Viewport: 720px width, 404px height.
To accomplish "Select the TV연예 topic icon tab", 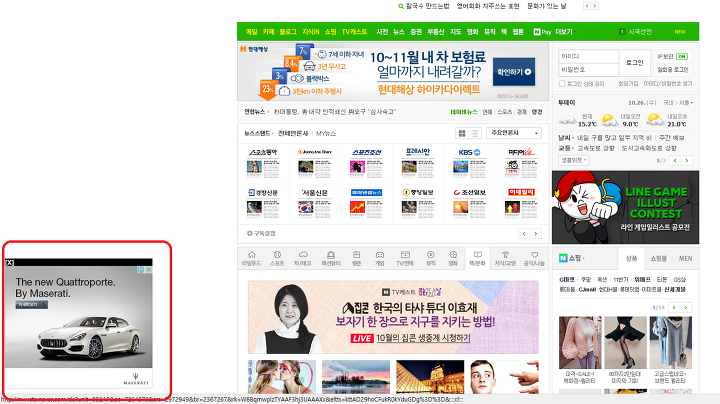I will (405, 258).
